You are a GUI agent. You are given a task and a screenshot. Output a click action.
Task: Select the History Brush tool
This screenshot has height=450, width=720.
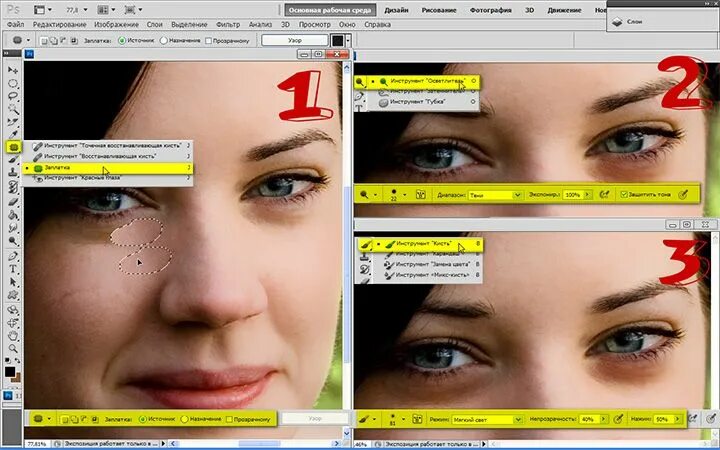pyautogui.click(x=13, y=187)
